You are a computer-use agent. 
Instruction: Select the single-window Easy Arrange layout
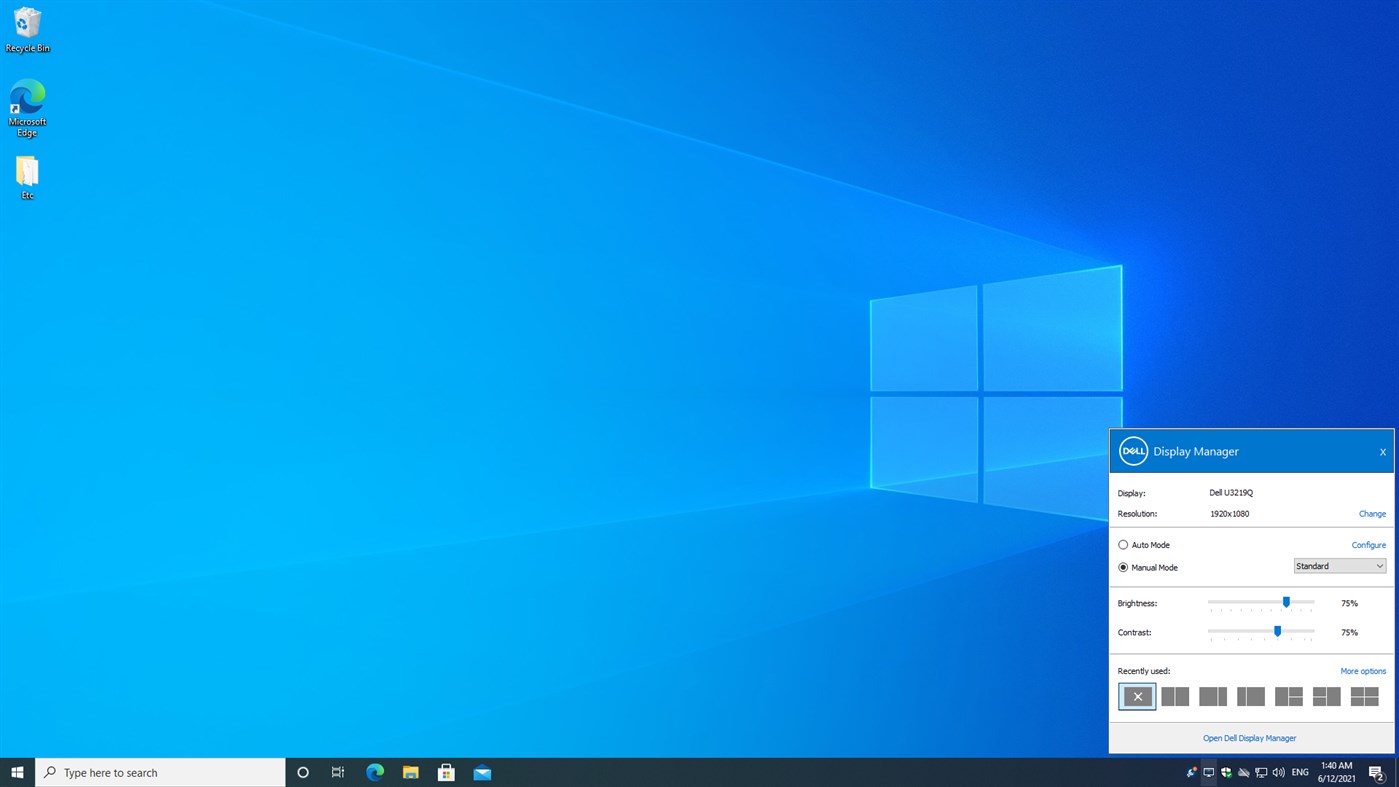click(1136, 695)
